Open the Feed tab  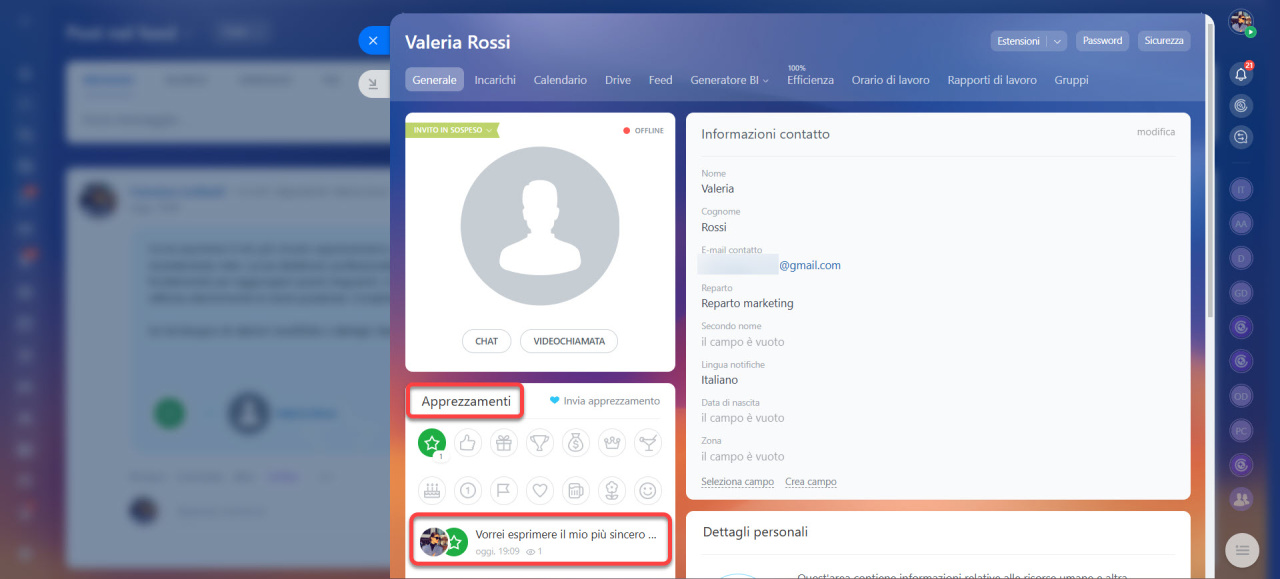click(660, 80)
